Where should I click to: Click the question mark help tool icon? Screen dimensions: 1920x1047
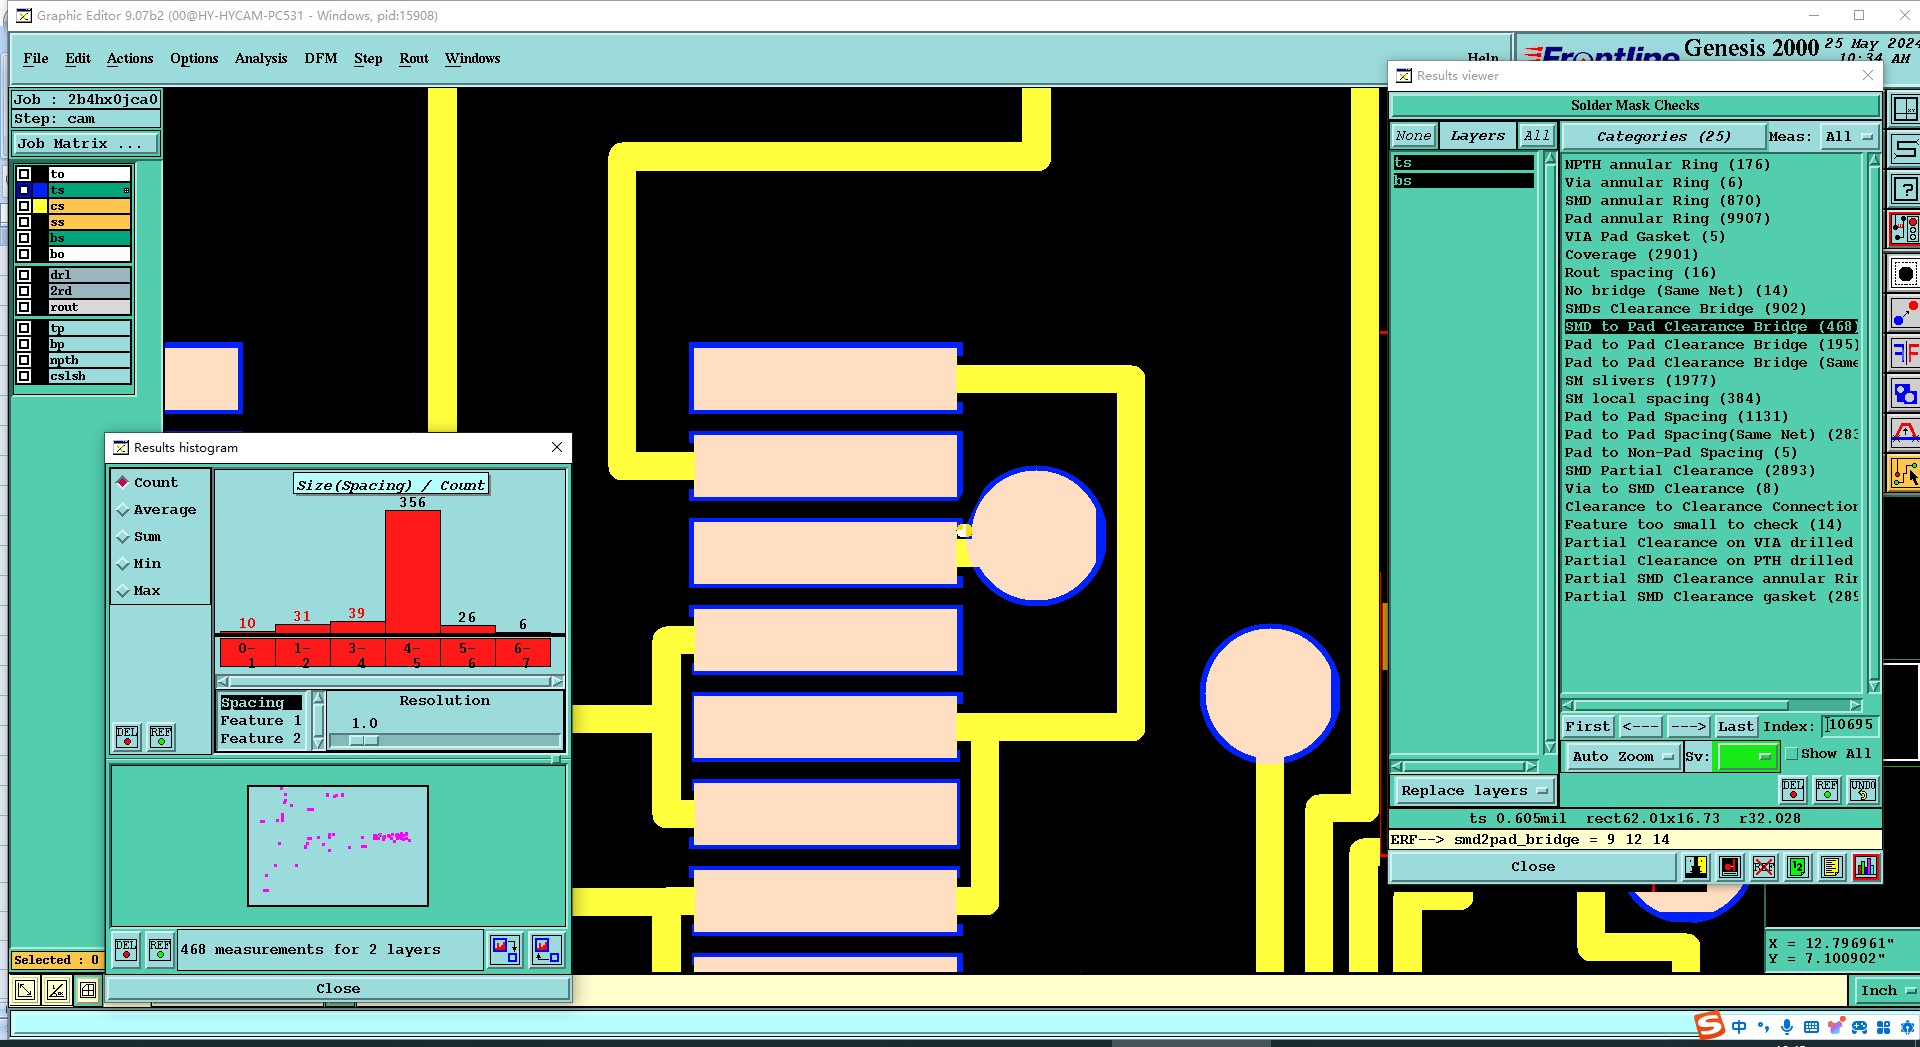1905,189
